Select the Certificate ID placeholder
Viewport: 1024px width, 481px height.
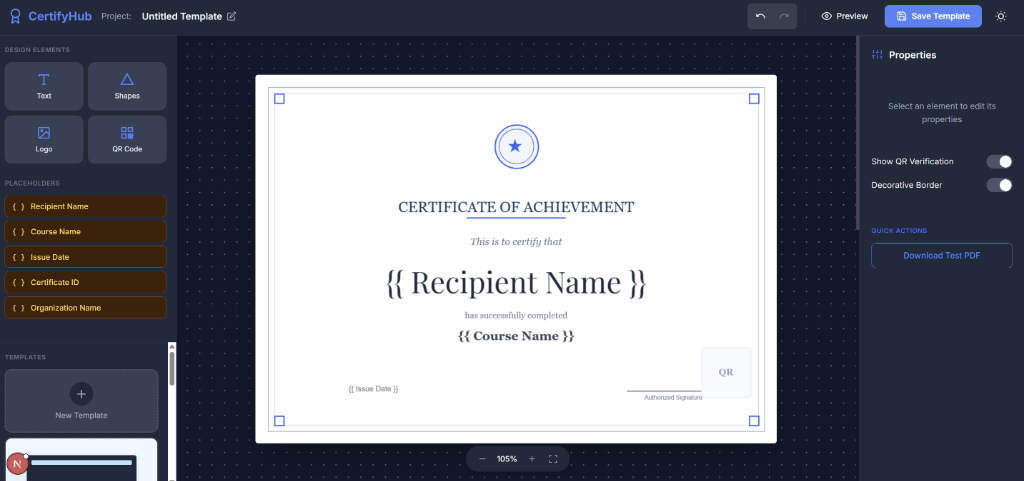click(85, 282)
